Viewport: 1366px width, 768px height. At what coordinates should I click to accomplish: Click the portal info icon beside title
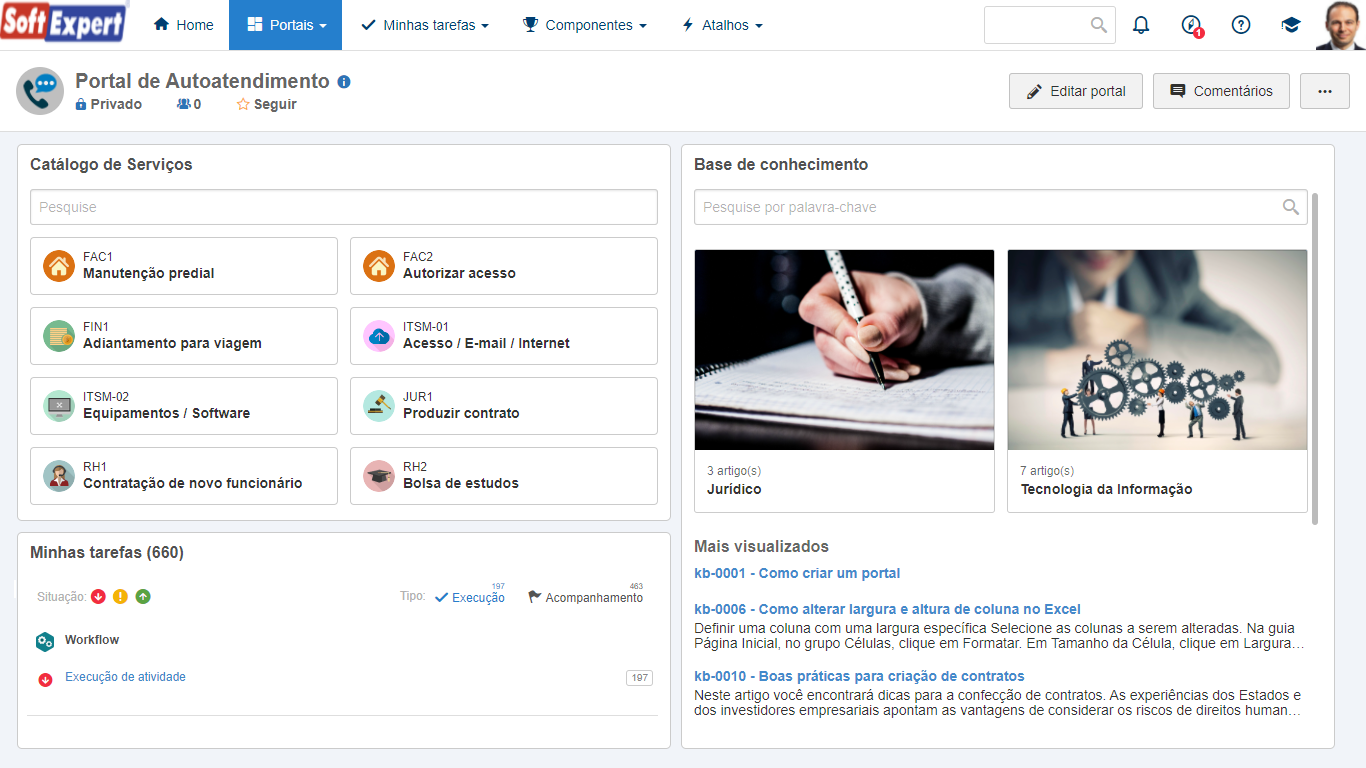[x=344, y=82]
